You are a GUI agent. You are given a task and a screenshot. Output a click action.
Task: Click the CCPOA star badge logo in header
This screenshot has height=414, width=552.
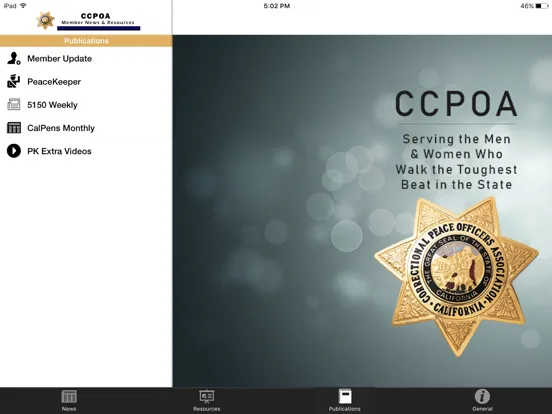pyautogui.click(x=45, y=20)
